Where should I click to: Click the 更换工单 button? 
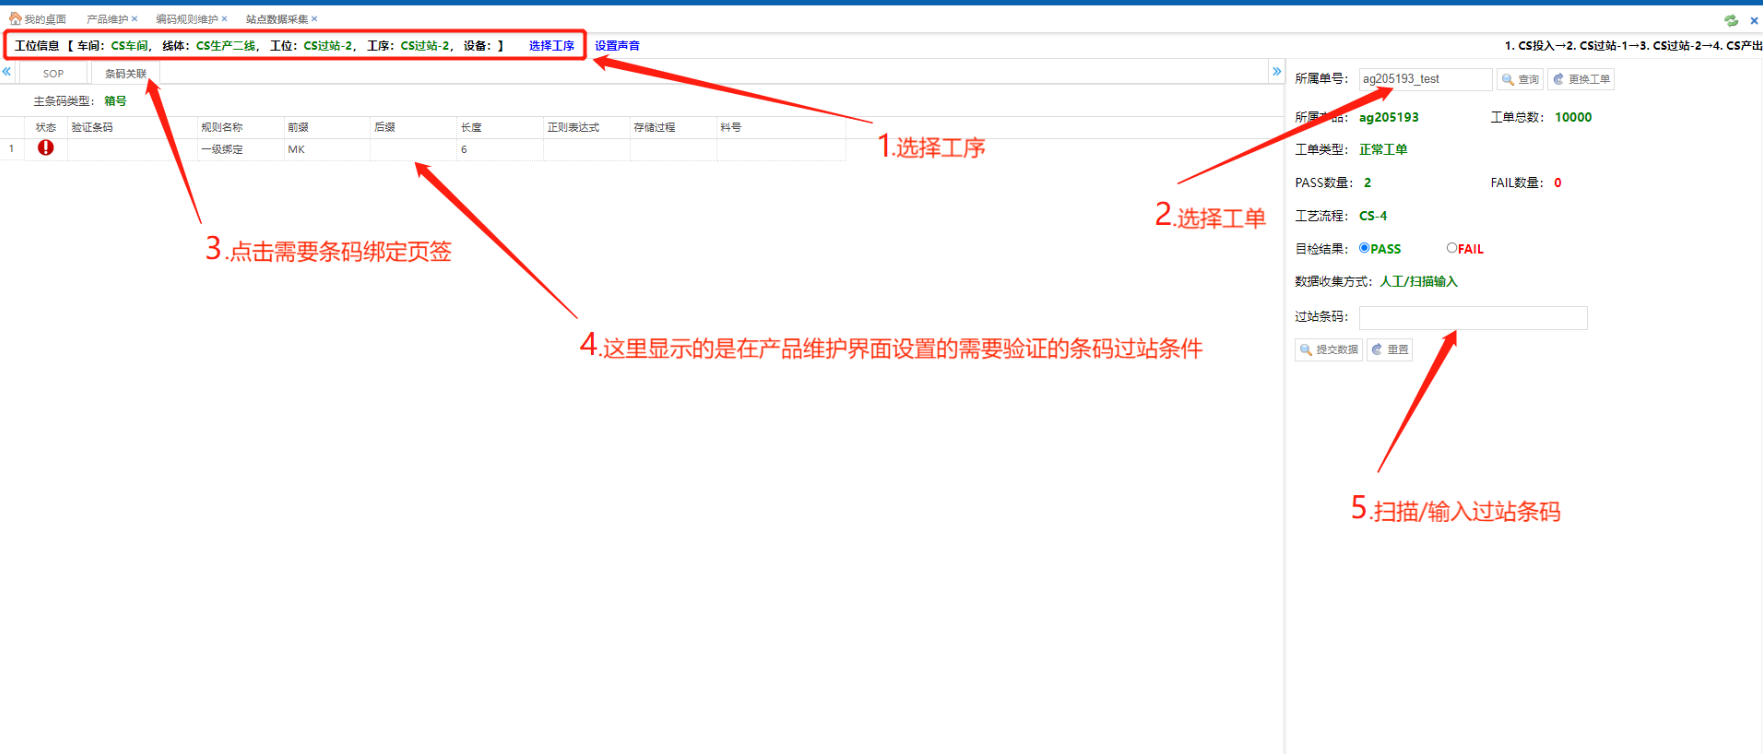pos(1581,79)
